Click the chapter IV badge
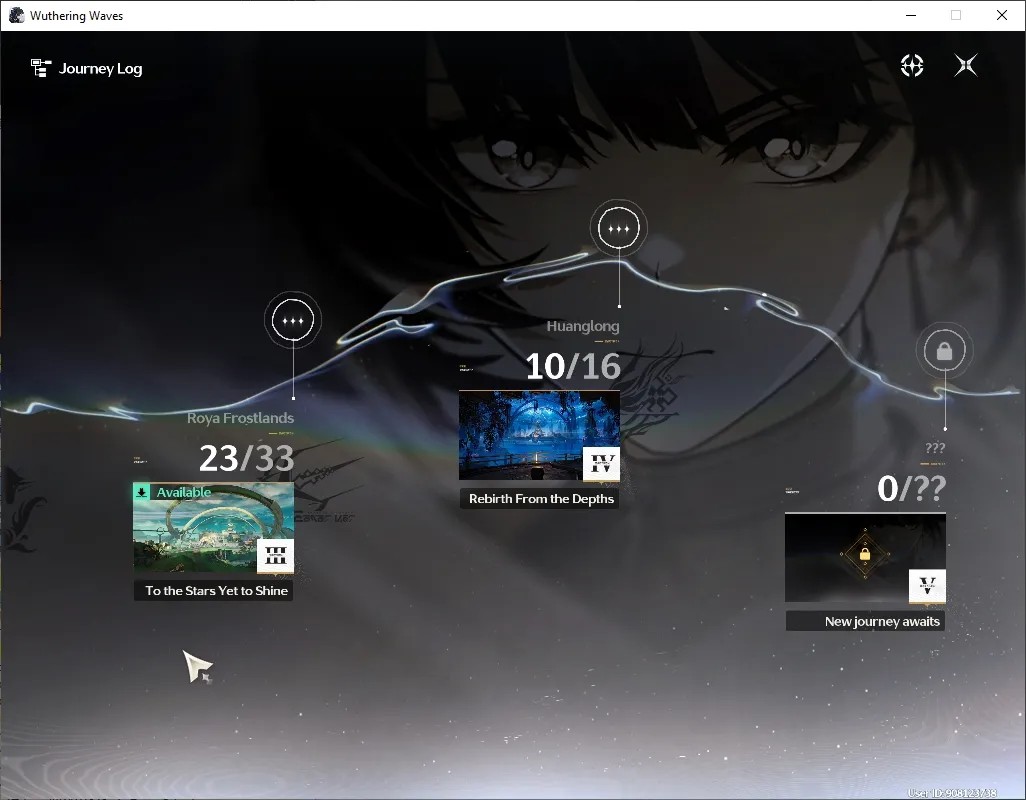1026x800 pixels. tap(601, 464)
